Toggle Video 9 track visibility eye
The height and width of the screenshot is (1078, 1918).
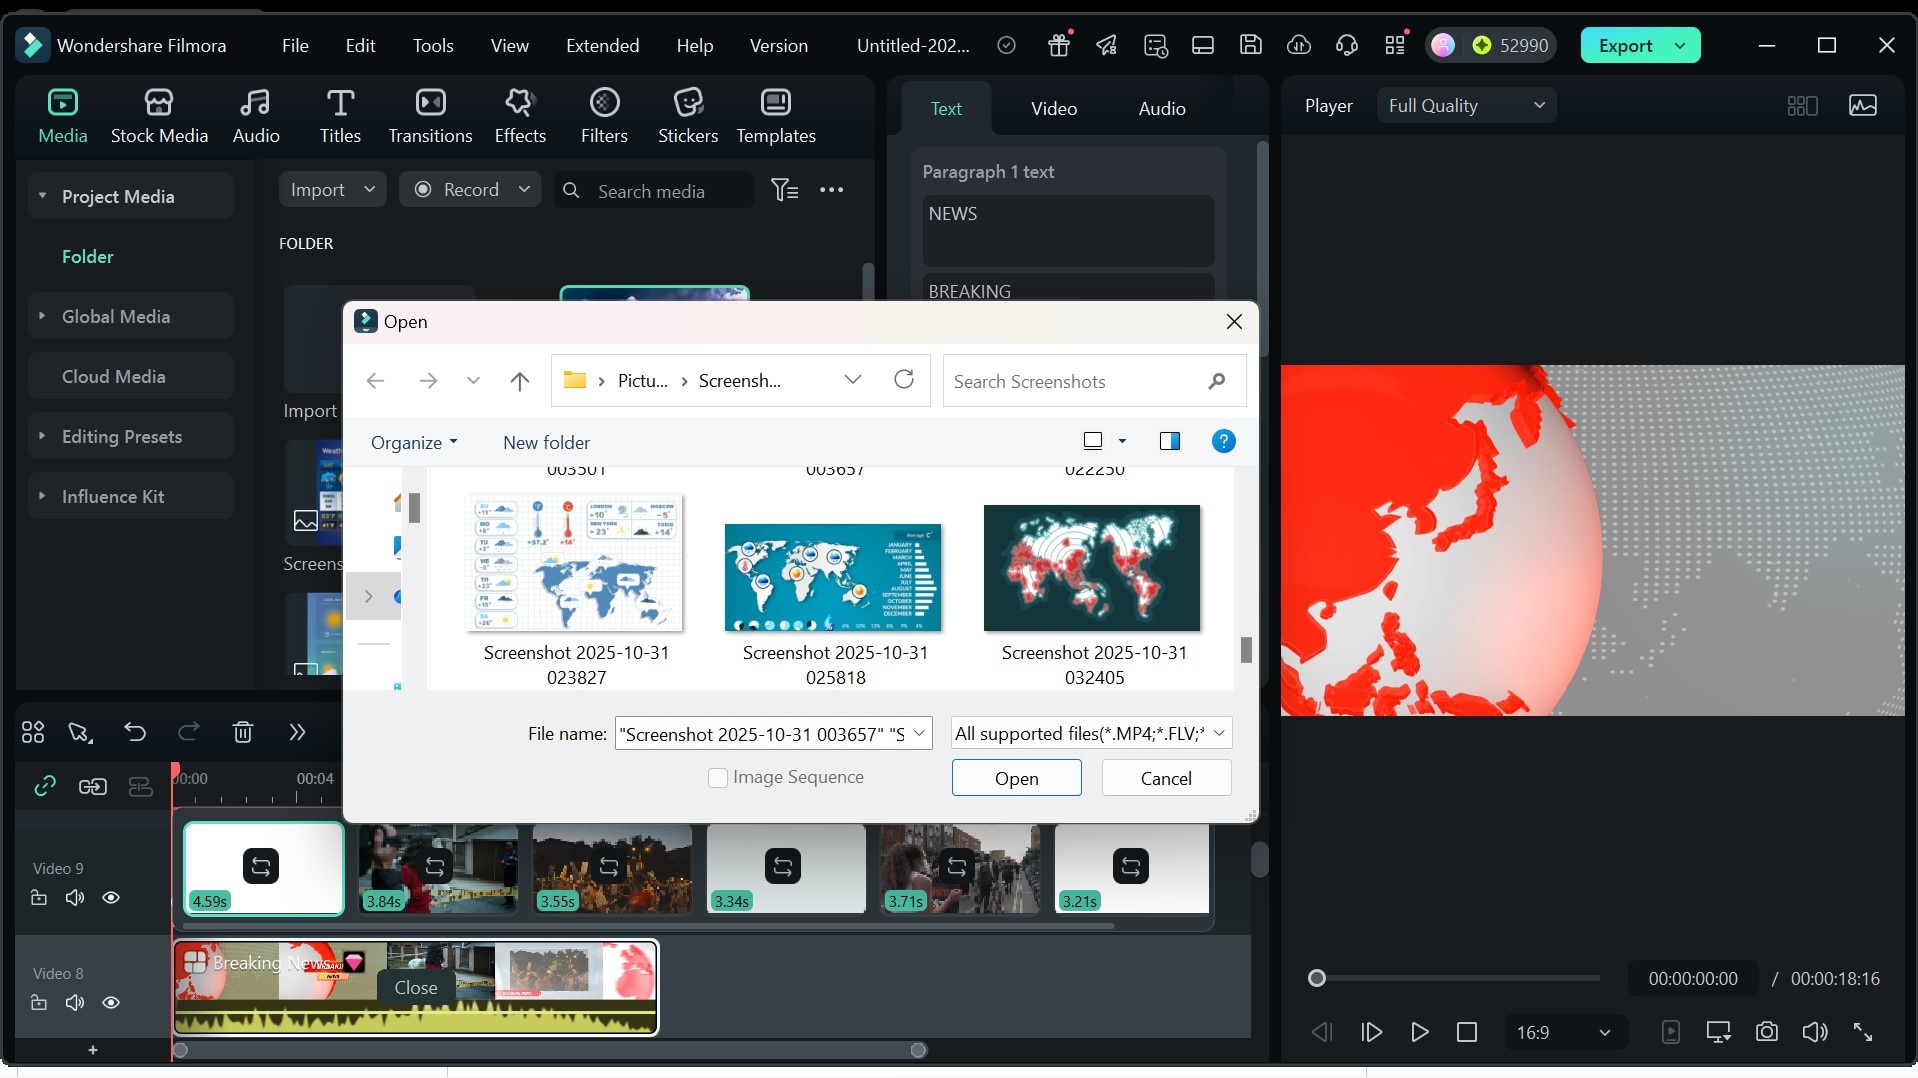(x=111, y=898)
